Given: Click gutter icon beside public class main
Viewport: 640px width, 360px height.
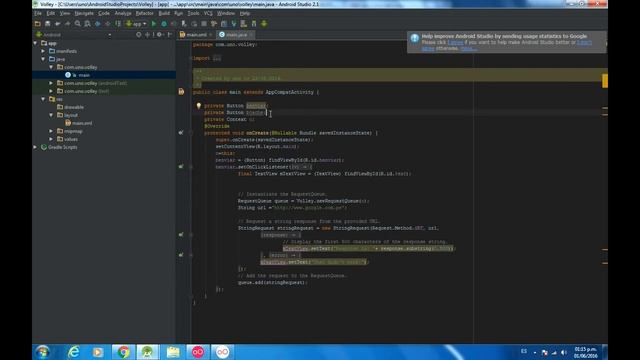Looking at the screenshot, I should click(181, 92).
